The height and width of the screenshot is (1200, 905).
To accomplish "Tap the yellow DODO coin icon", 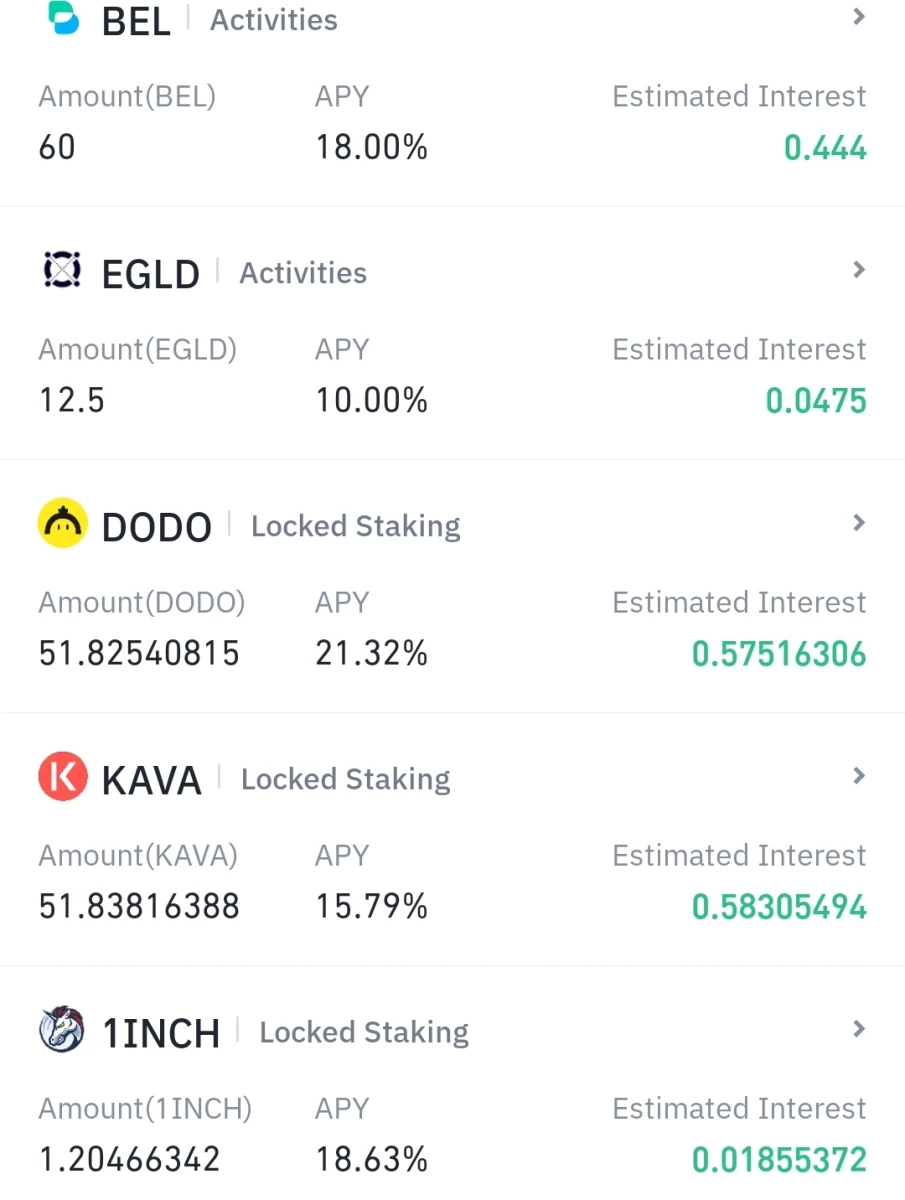I will (63, 524).
